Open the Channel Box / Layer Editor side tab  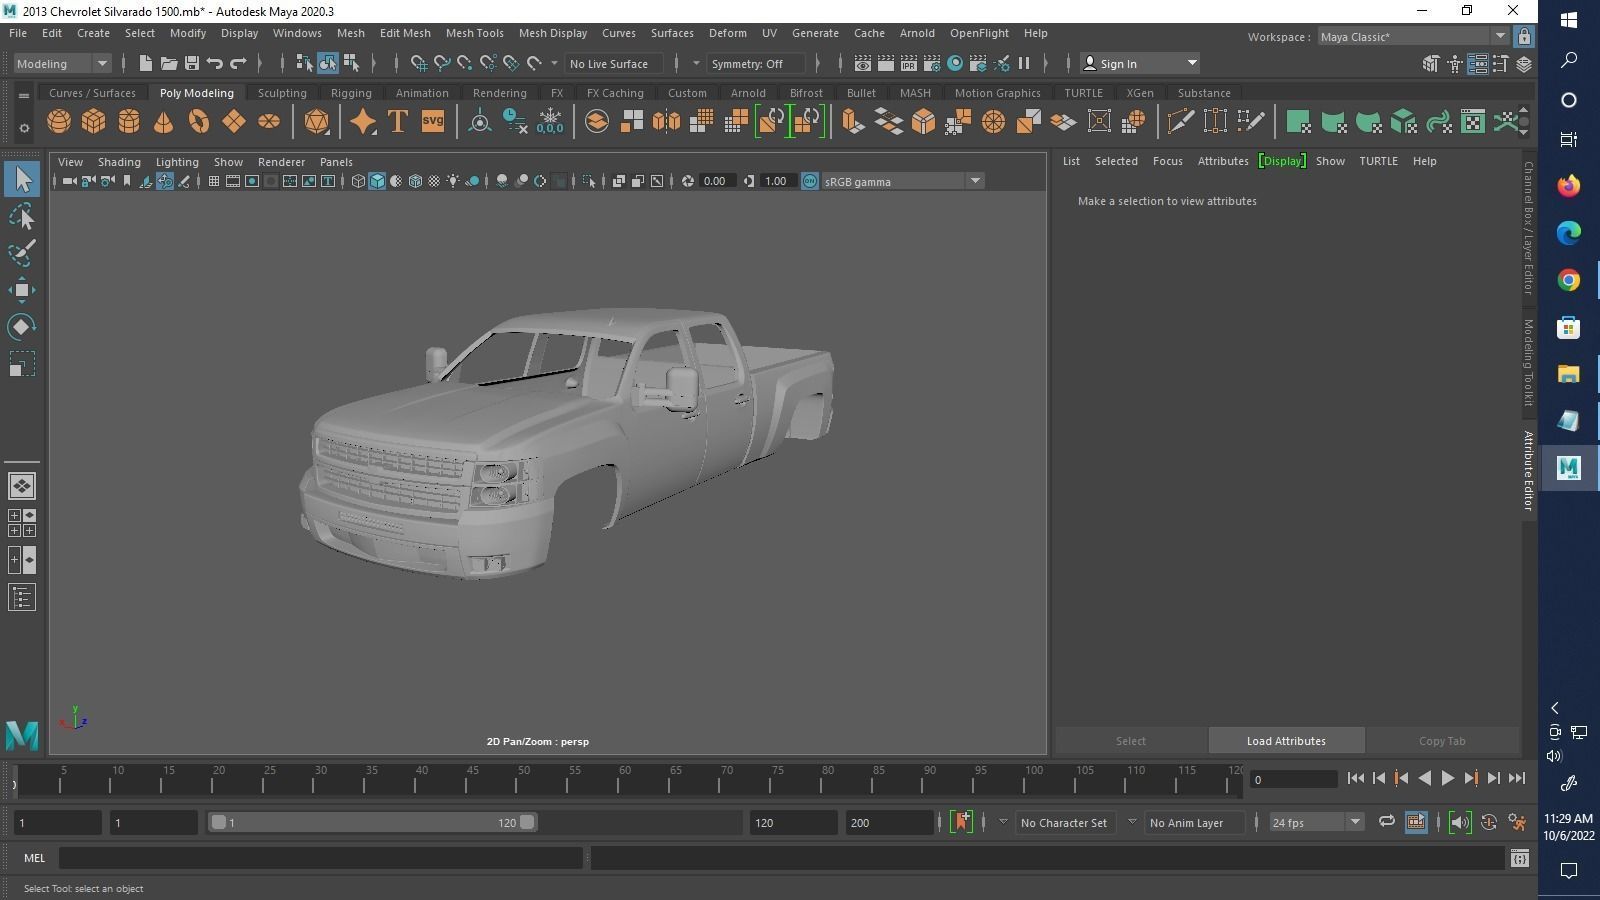coord(1528,227)
